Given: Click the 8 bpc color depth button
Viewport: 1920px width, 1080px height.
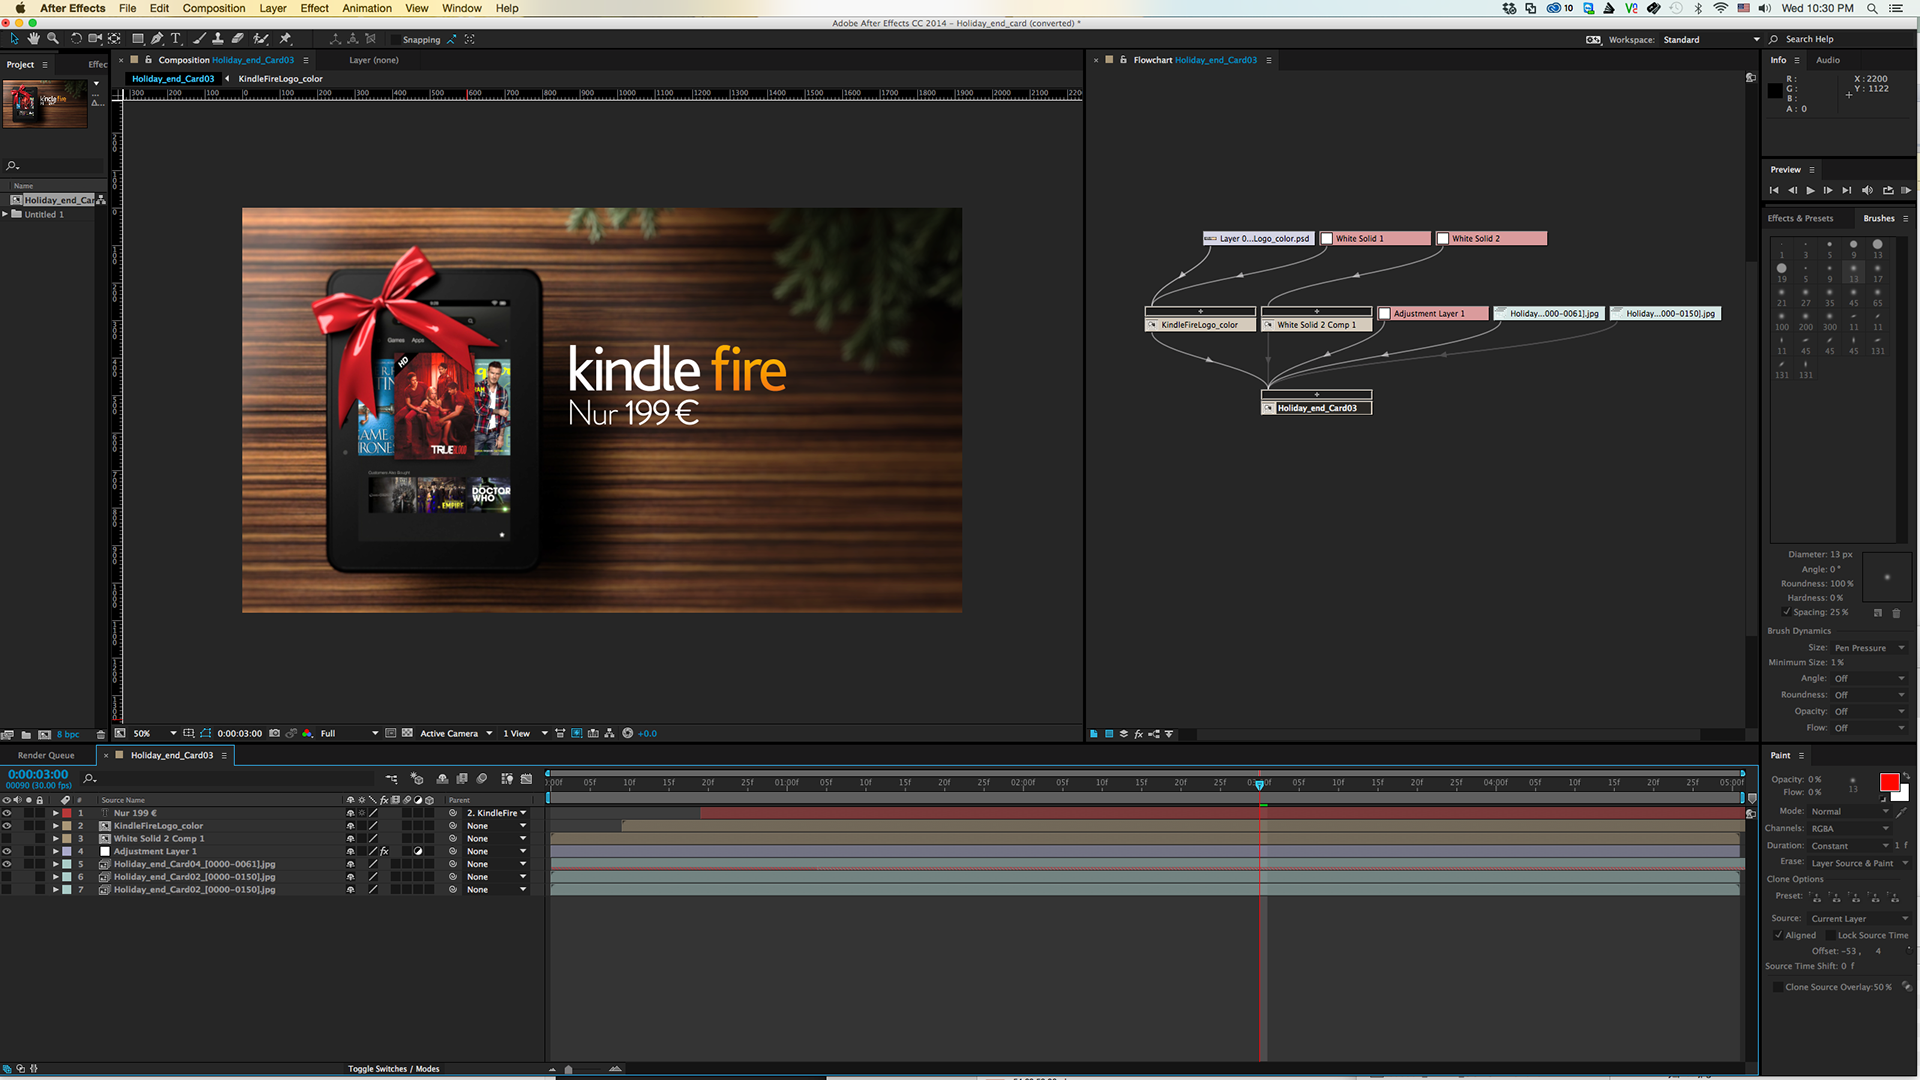Looking at the screenshot, I should pos(68,734).
